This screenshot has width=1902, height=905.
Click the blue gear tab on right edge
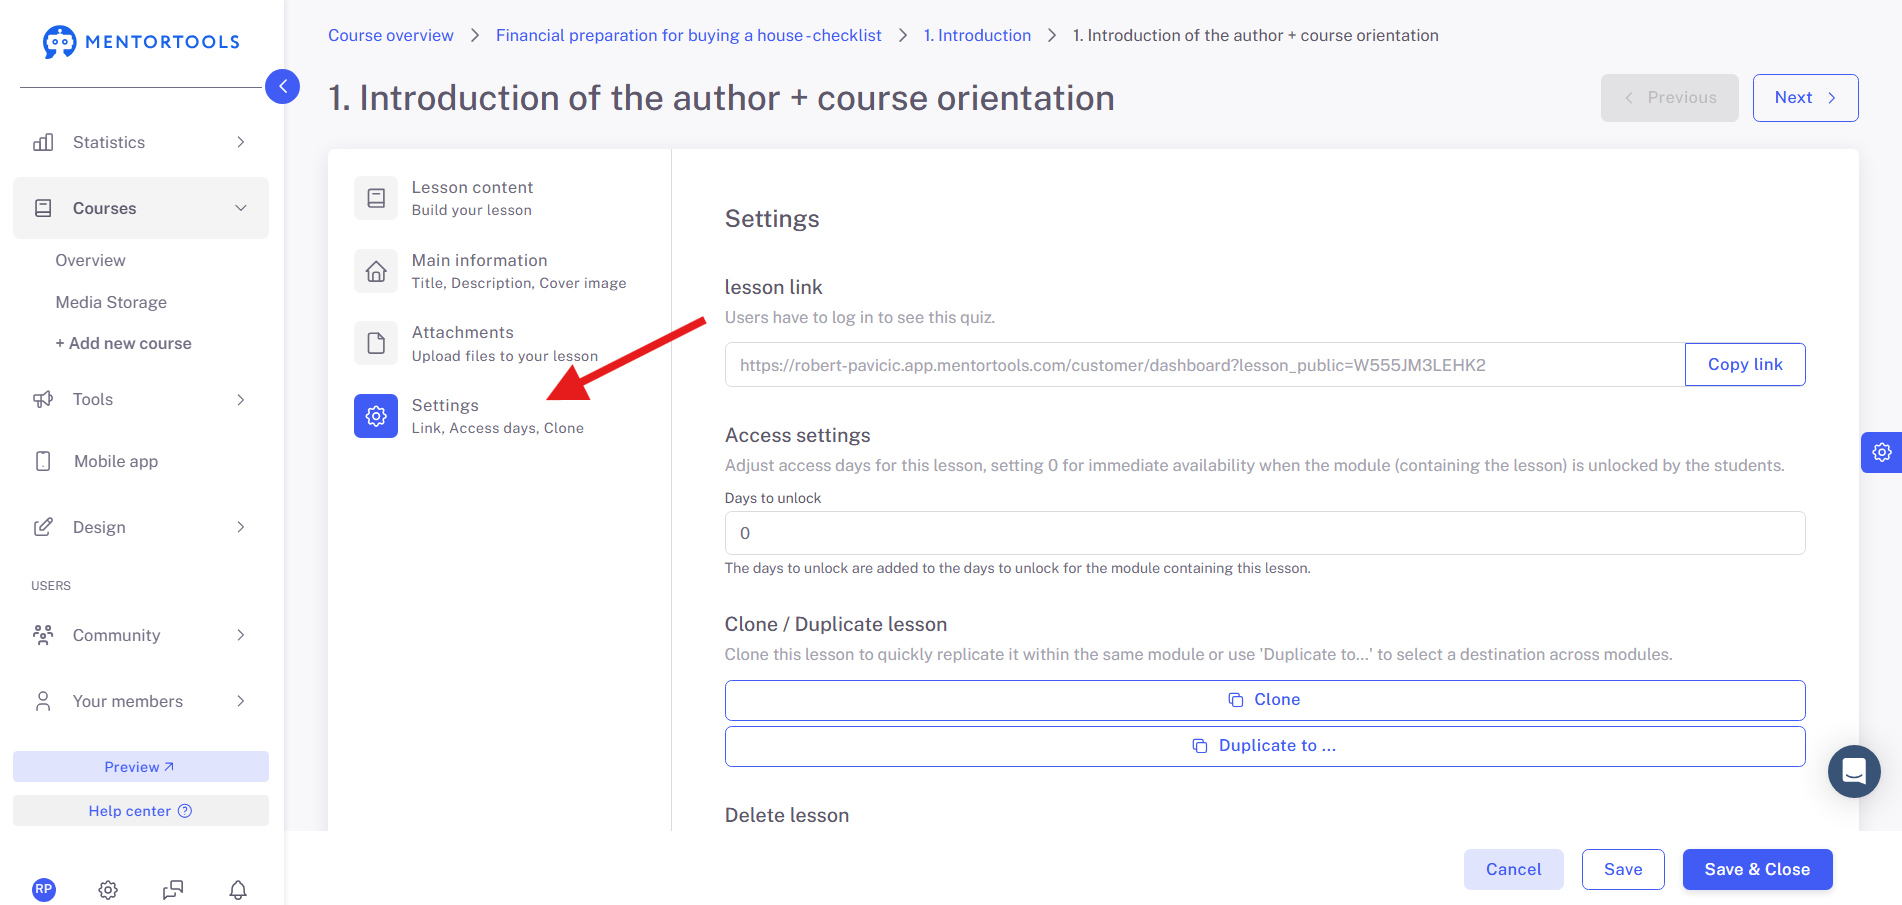[x=1881, y=452]
